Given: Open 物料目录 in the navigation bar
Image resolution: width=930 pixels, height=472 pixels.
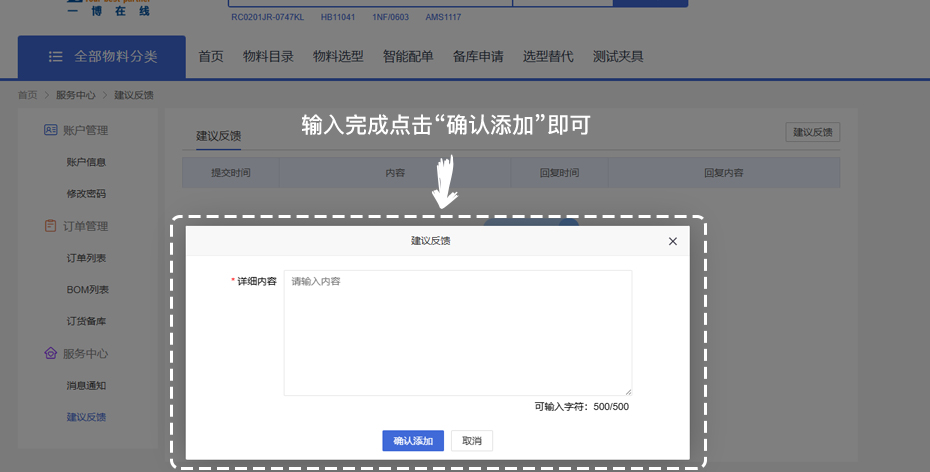Looking at the screenshot, I should click(x=268, y=57).
